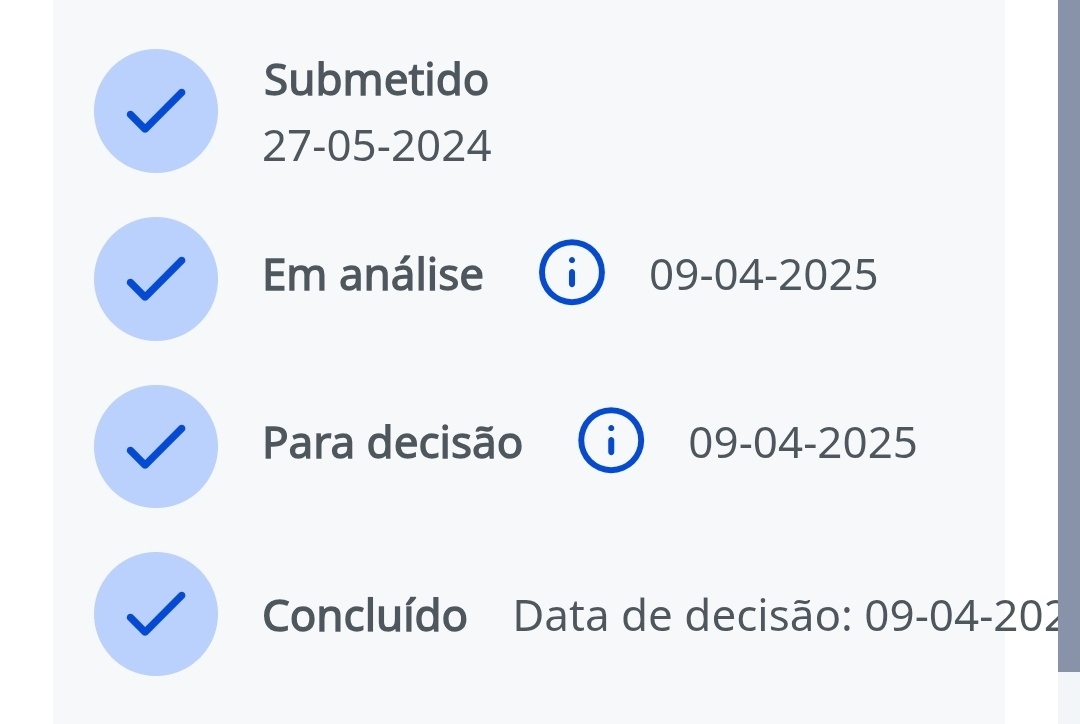
Task: Select the Para decisão status label
Action: (392, 443)
